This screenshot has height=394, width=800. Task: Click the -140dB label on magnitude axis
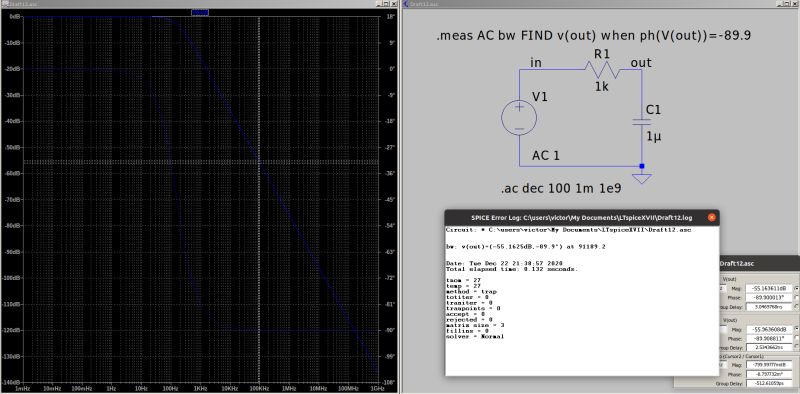(x=12, y=383)
